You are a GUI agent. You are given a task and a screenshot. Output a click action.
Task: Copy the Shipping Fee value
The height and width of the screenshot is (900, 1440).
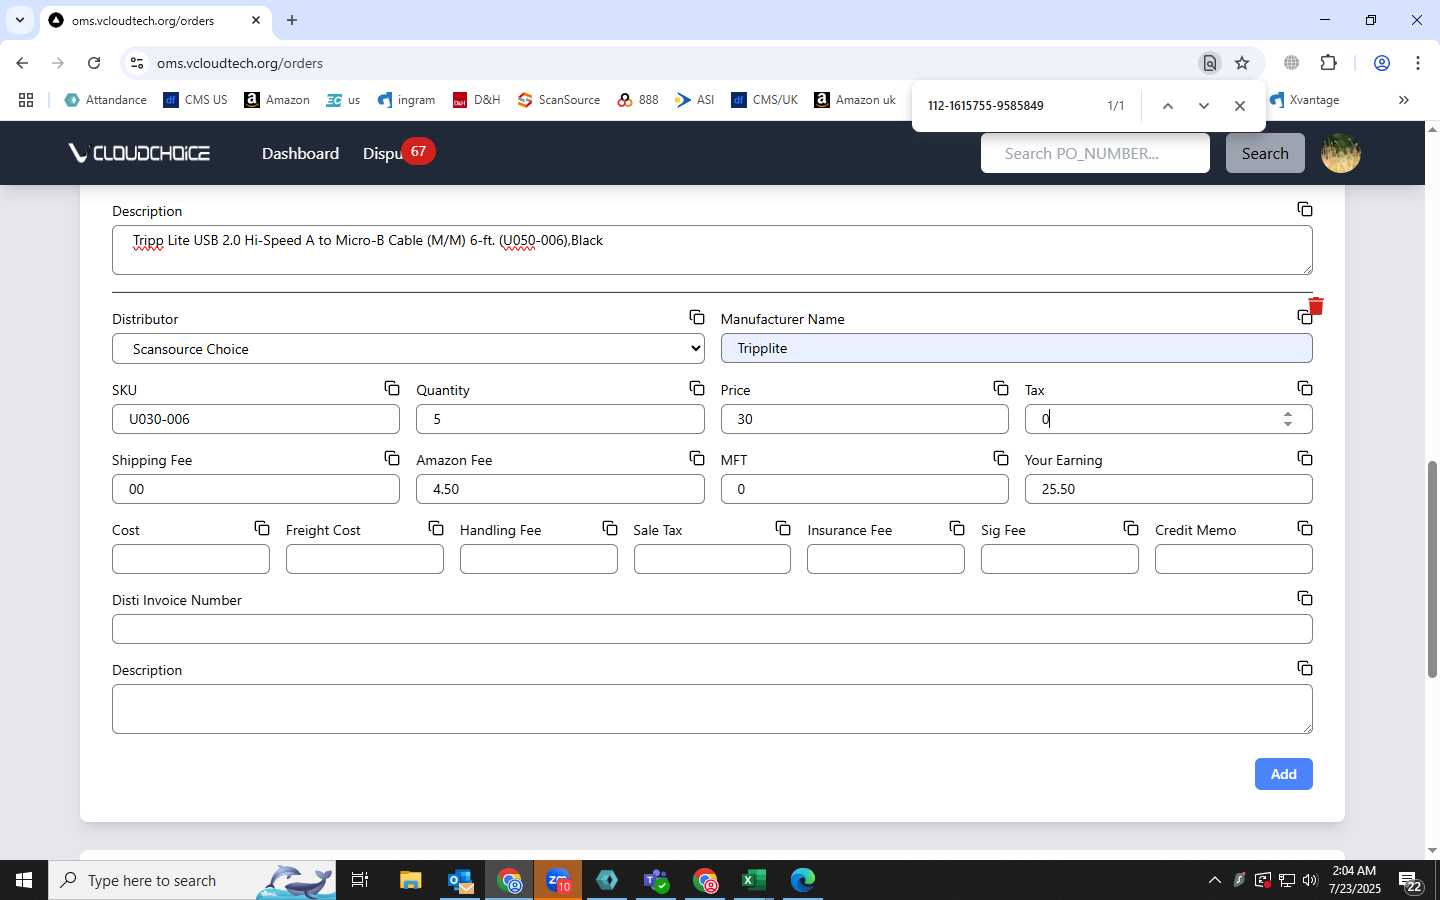(392, 458)
